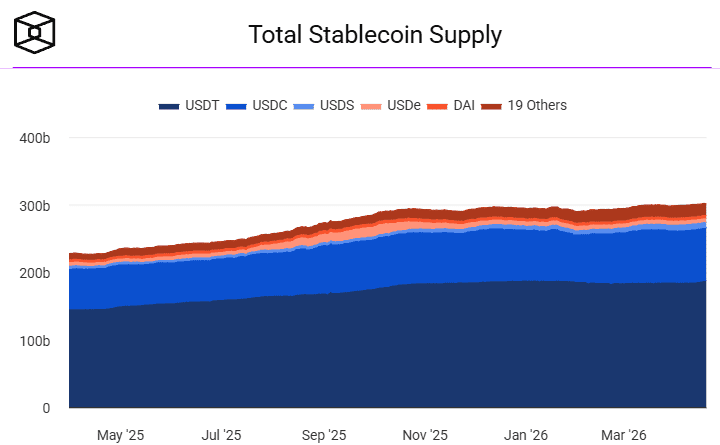Screen dimensions: 720x445
Task: Click the 300b y-axis label
Action: coord(35,206)
